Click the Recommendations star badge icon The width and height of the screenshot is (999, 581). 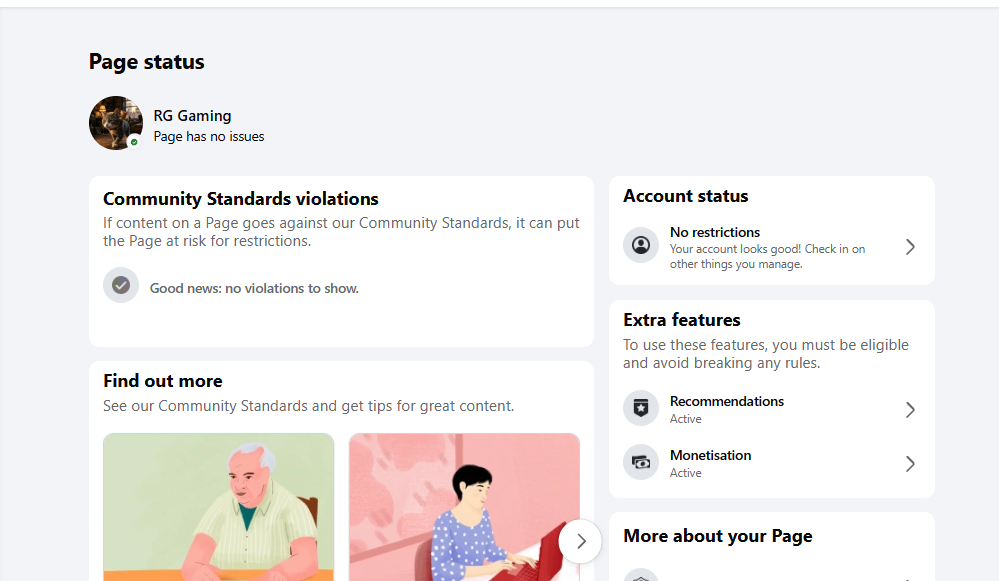(x=641, y=408)
